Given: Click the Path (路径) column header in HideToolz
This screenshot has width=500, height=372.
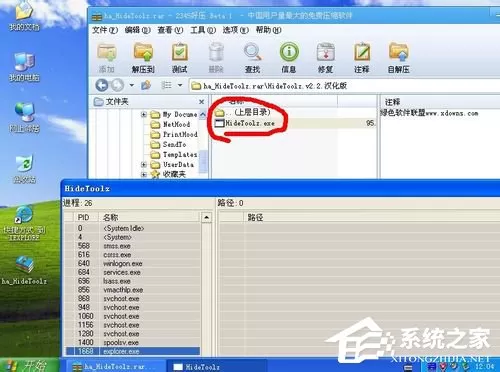Looking at the screenshot, I should 372,218.
